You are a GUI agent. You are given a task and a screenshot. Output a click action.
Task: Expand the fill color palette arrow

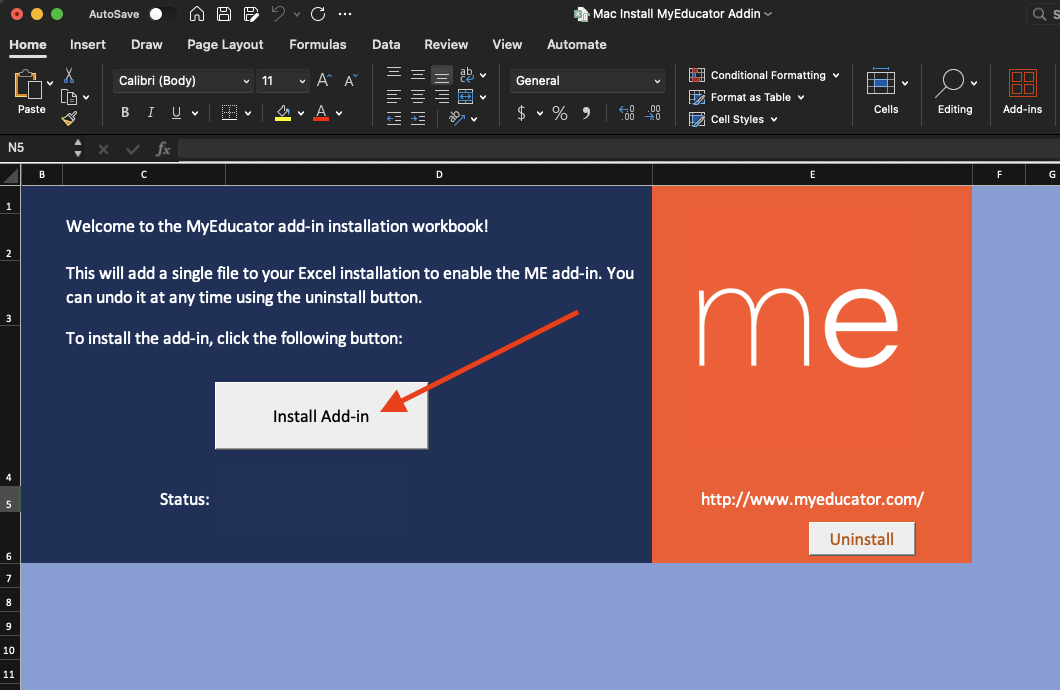301,114
